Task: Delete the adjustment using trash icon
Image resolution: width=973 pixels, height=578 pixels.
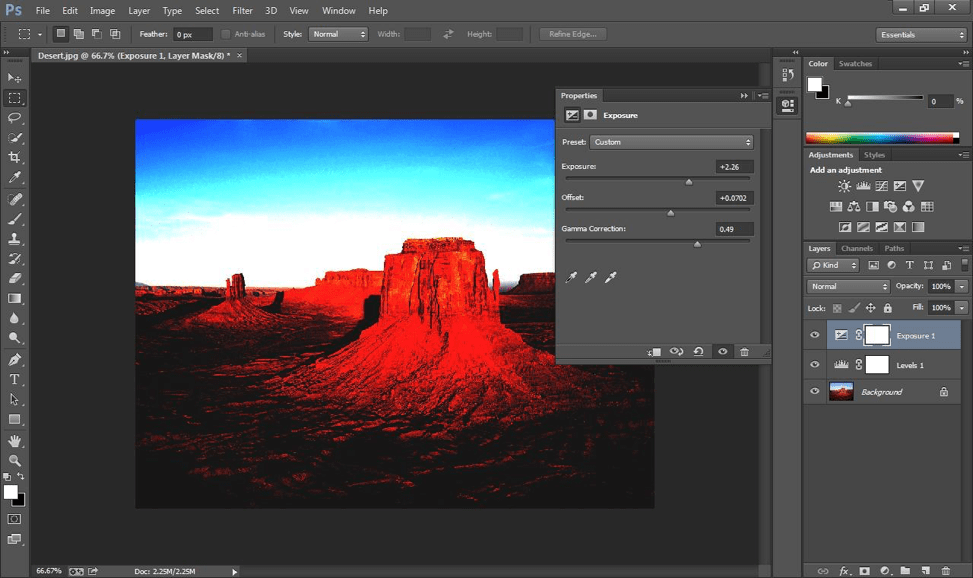Action: click(x=744, y=352)
